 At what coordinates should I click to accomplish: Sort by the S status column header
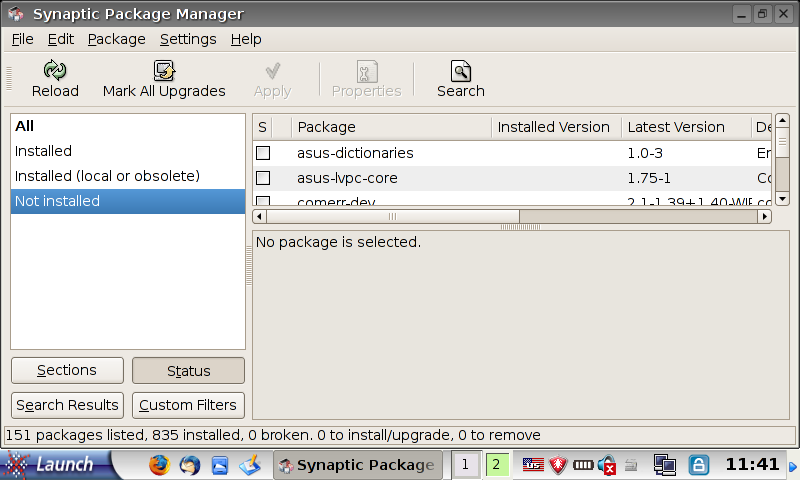click(x=262, y=127)
